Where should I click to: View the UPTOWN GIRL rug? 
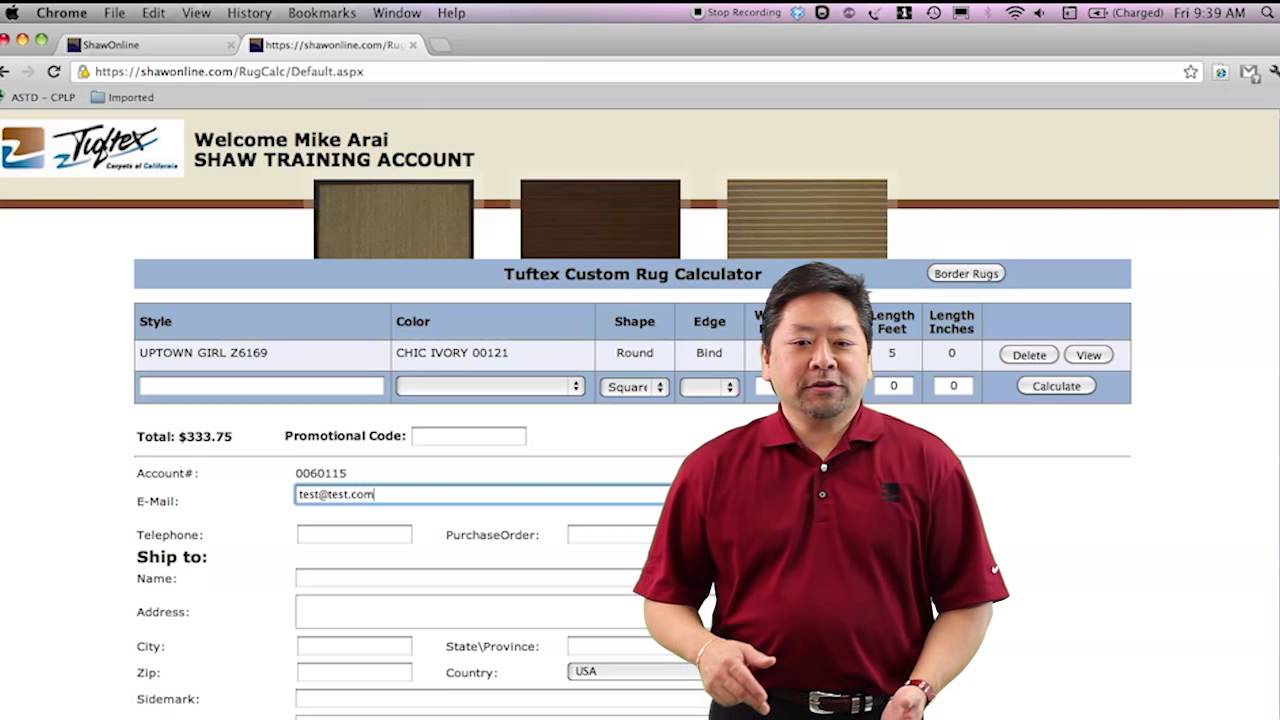tap(1088, 355)
